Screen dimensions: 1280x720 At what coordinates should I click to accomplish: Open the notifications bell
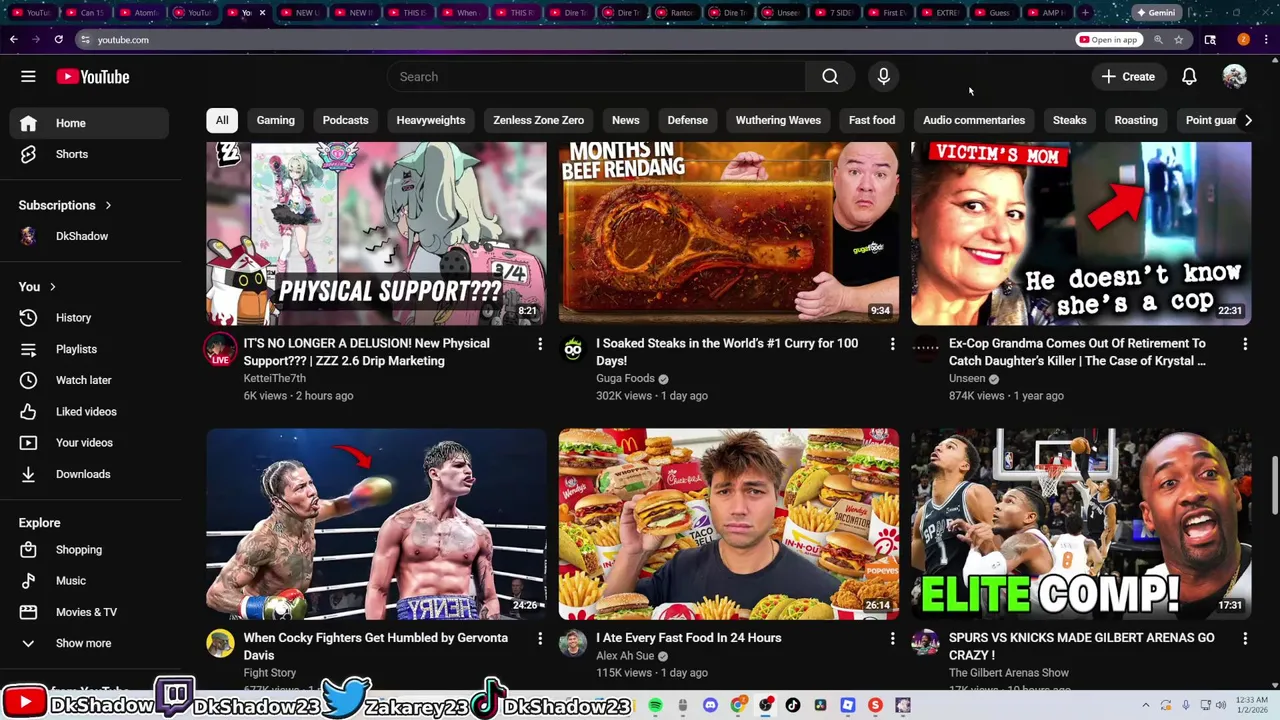(1189, 77)
